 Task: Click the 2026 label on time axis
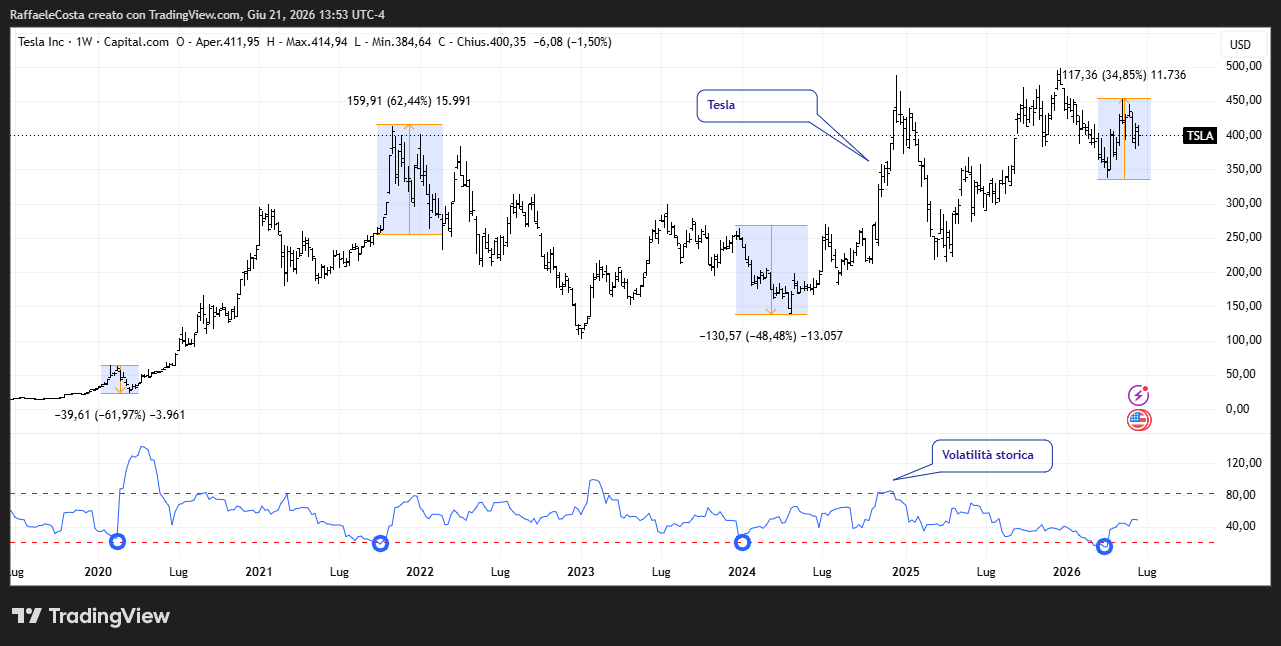1067,573
